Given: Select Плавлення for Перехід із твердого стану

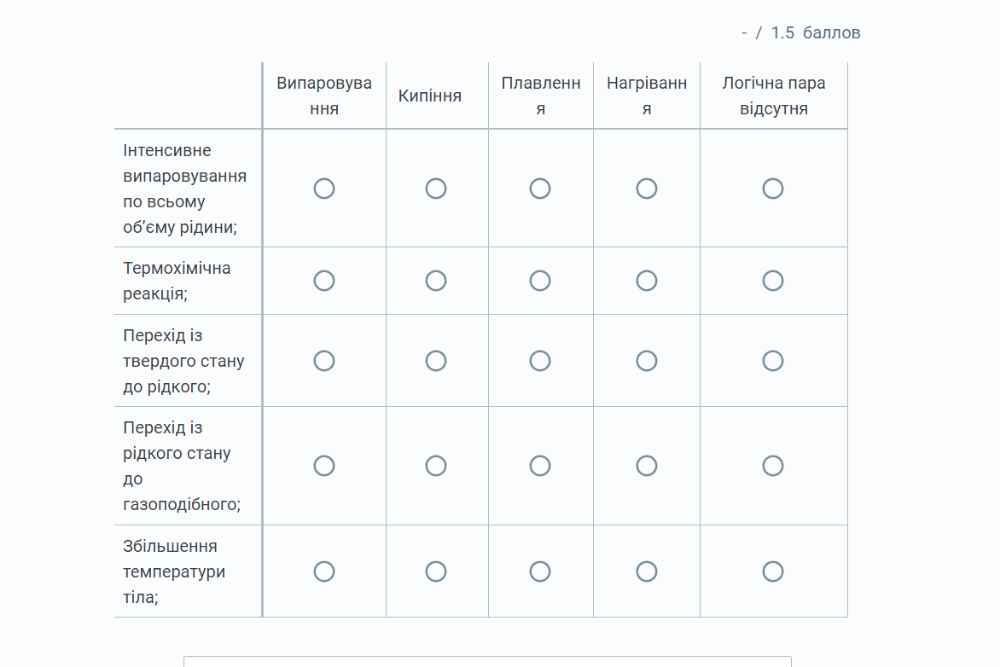Looking at the screenshot, I should pyautogui.click(x=540, y=361).
